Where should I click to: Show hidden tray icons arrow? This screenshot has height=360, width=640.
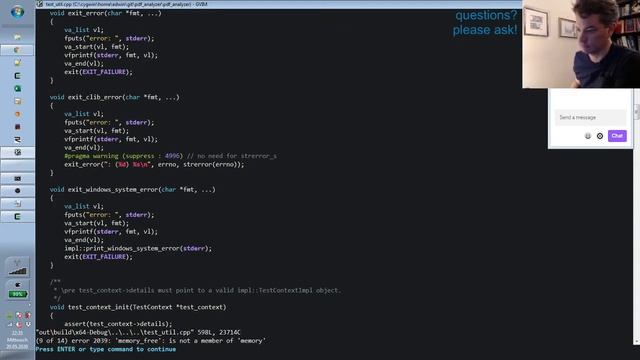29,305
